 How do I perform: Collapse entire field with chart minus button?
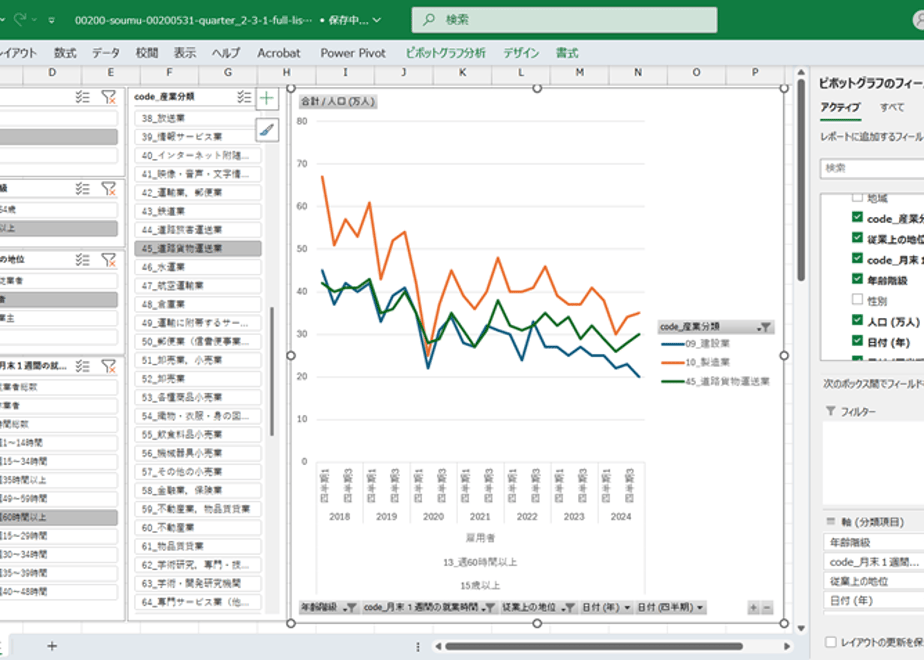pos(767,608)
